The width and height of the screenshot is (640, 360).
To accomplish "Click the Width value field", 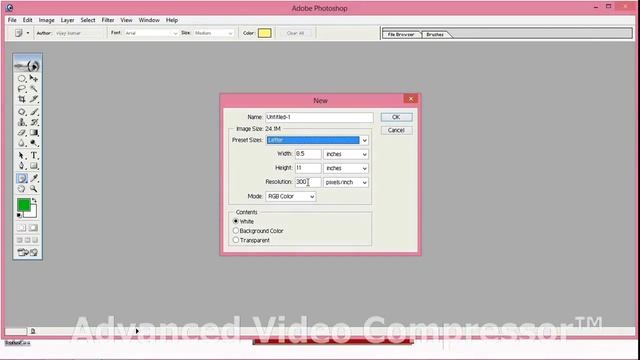I will [308, 154].
